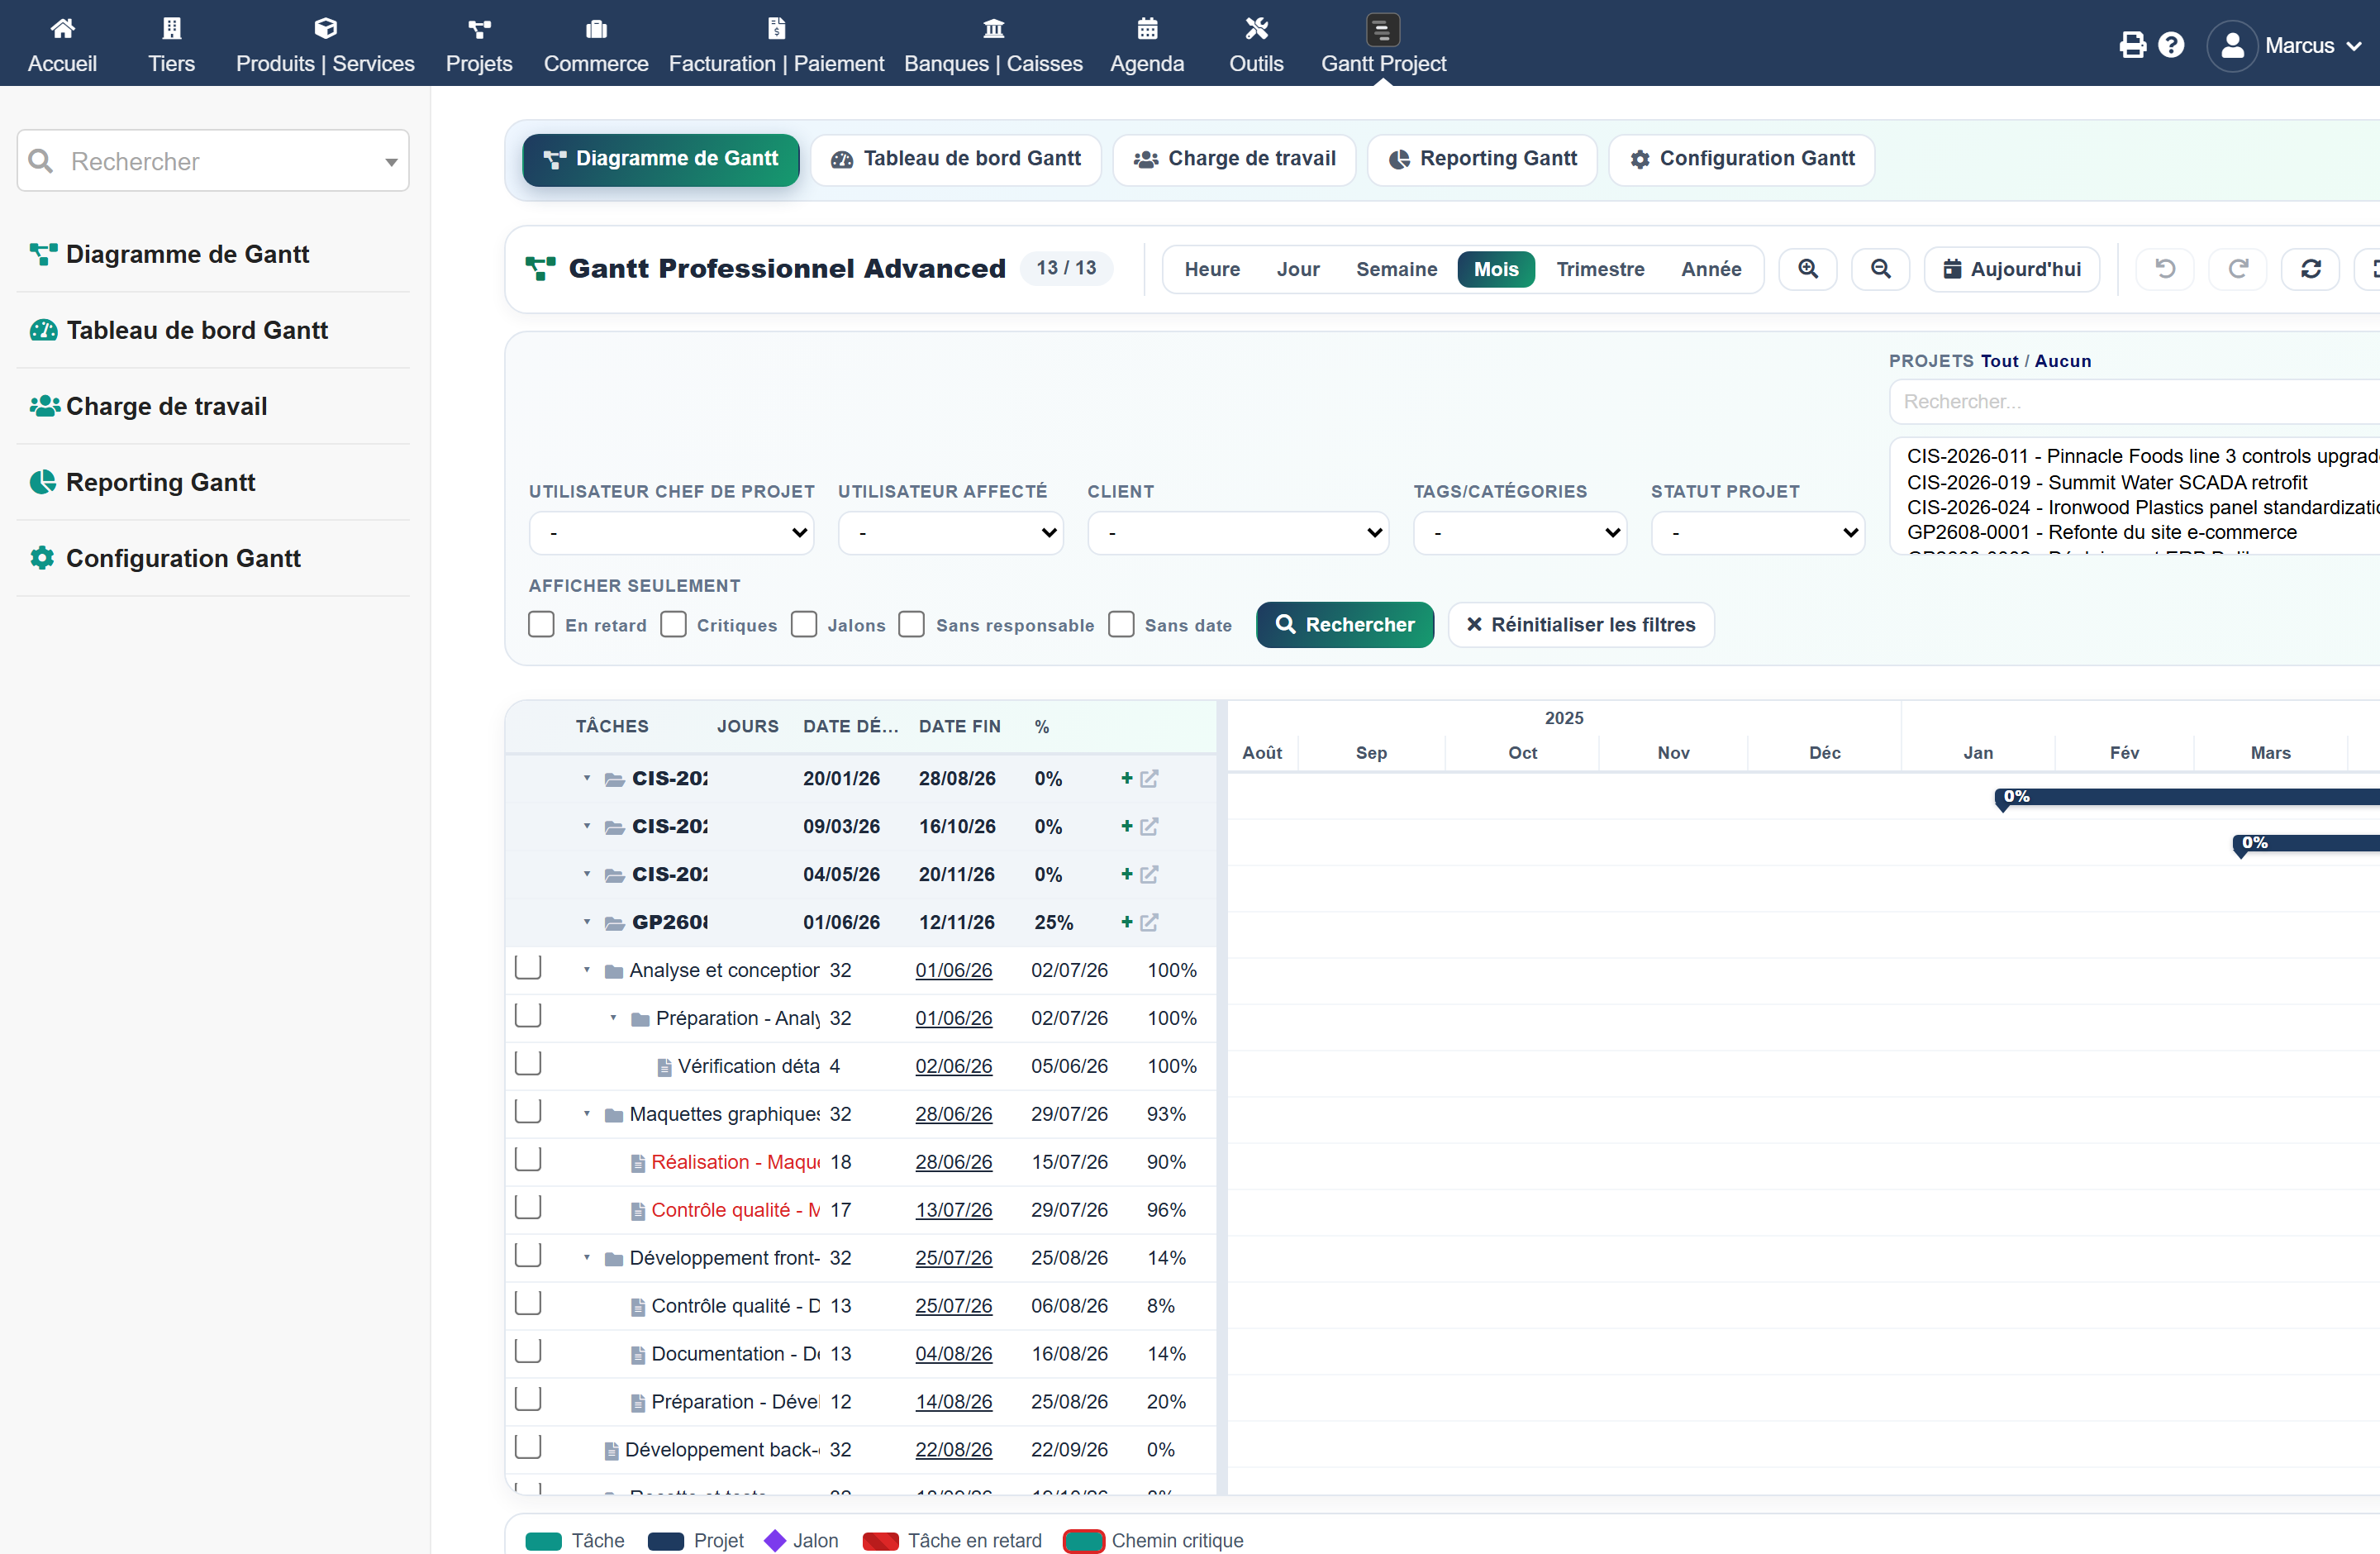
Task: Switch to Configuration Gantt tab
Action: tap(1741, 159)
